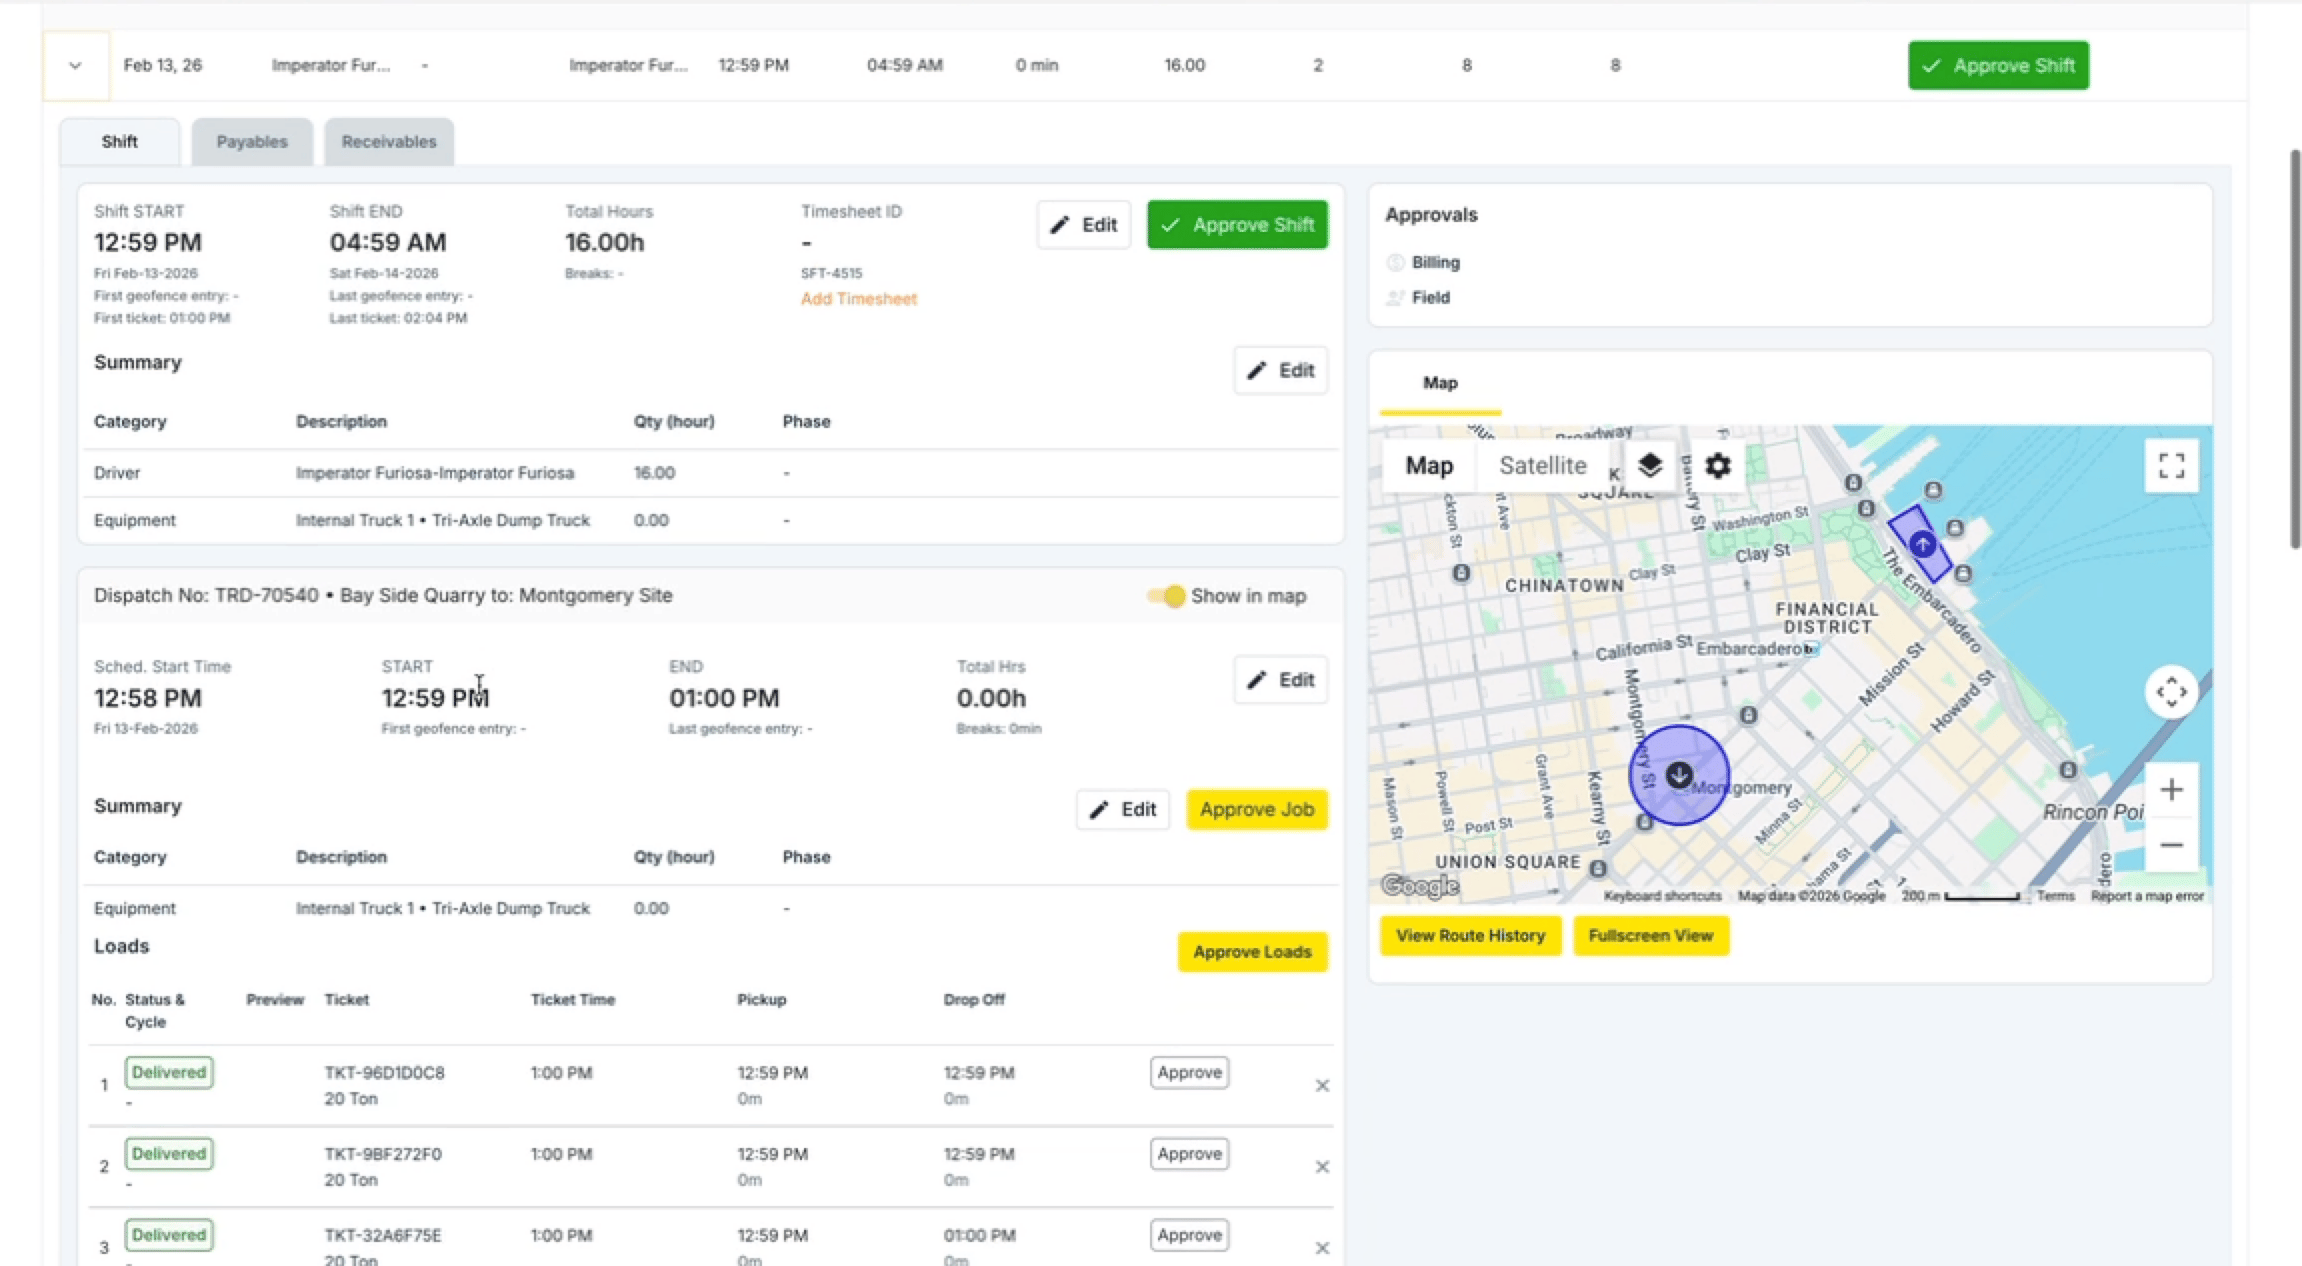Click the Montgomery drop-off circle marker

click(x=1679, y=775)
